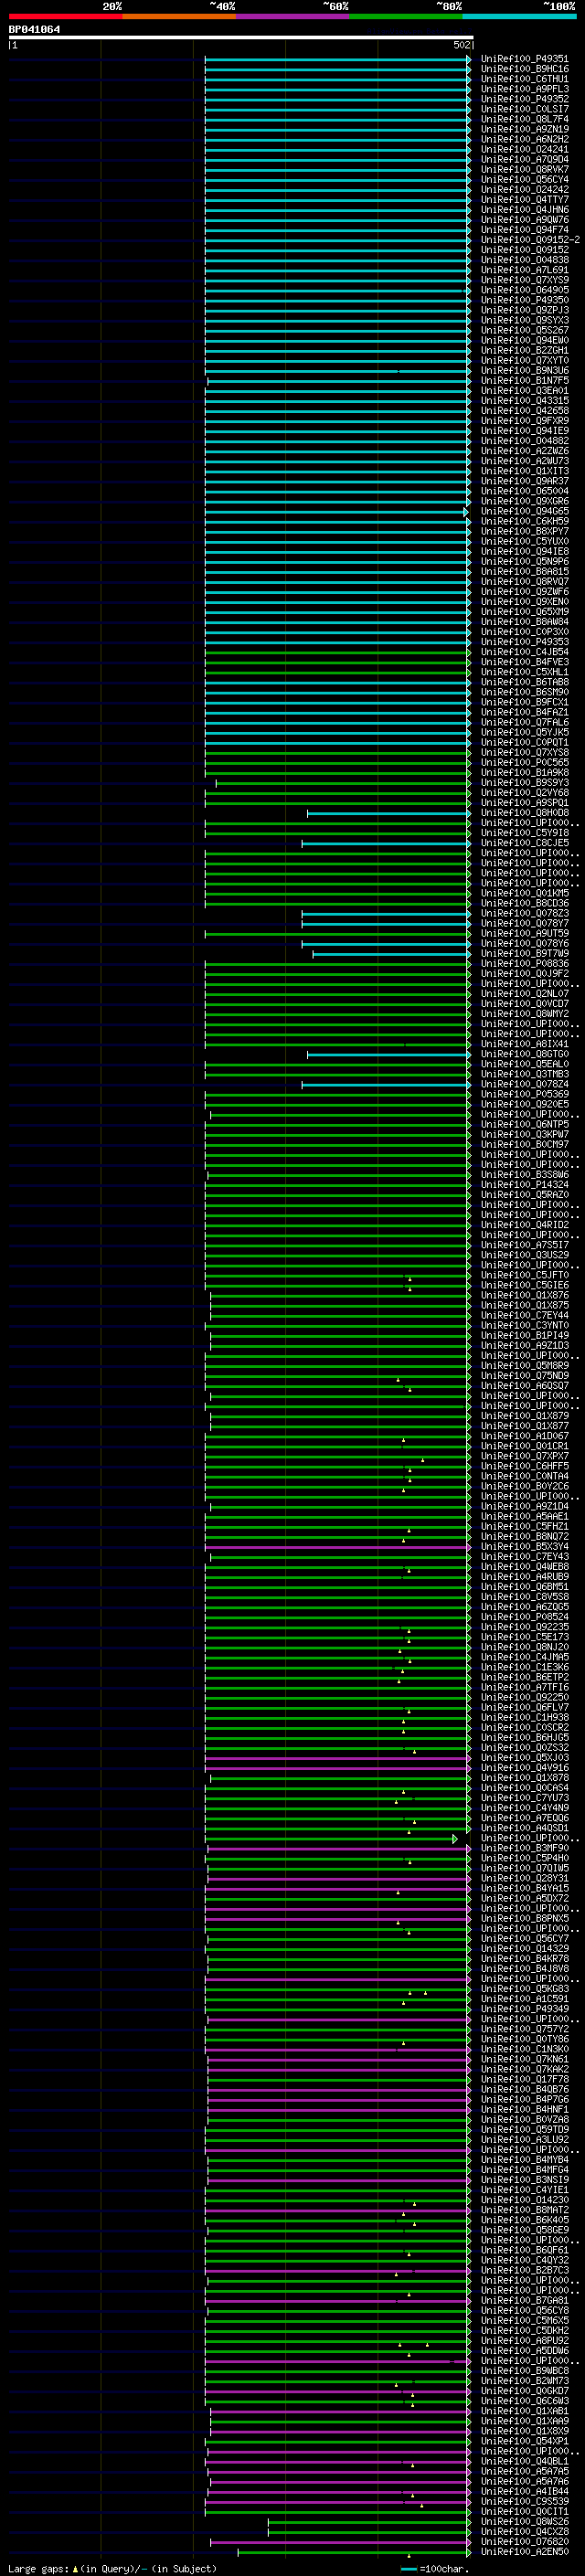Select hit label UniRef100_P08836
585x2576 pixels.
pos(524,963)
